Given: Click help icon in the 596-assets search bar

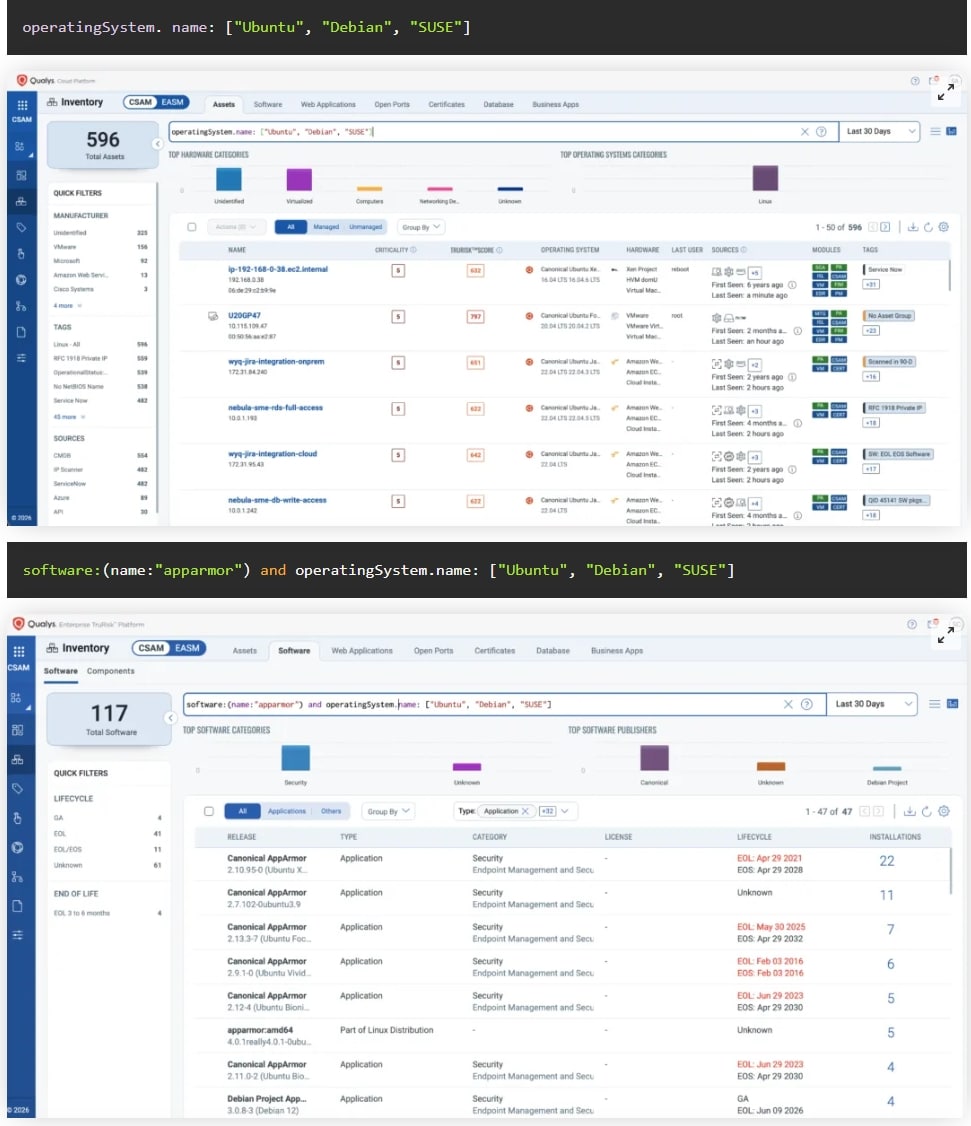Looking at the screenshot, I should [821, 131].
